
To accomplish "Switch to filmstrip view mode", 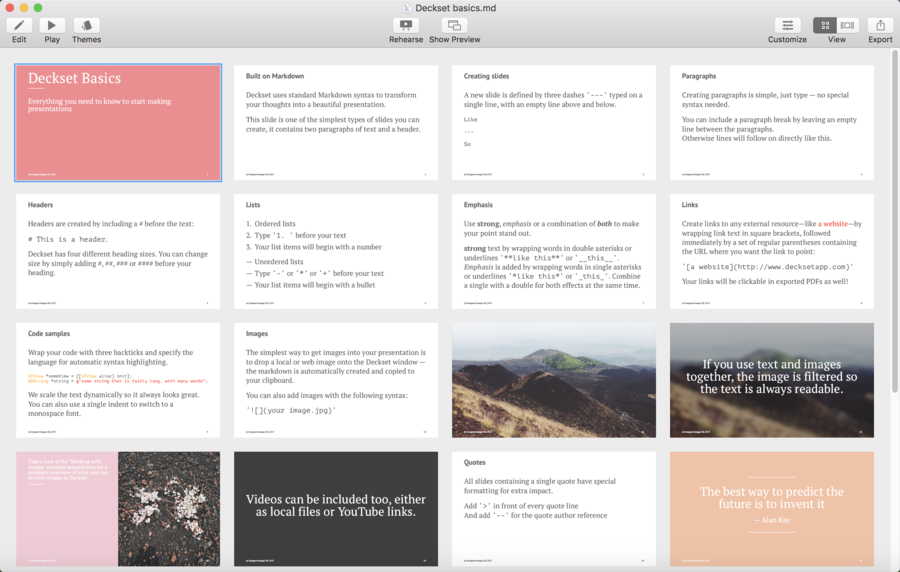I will [847, 25].
